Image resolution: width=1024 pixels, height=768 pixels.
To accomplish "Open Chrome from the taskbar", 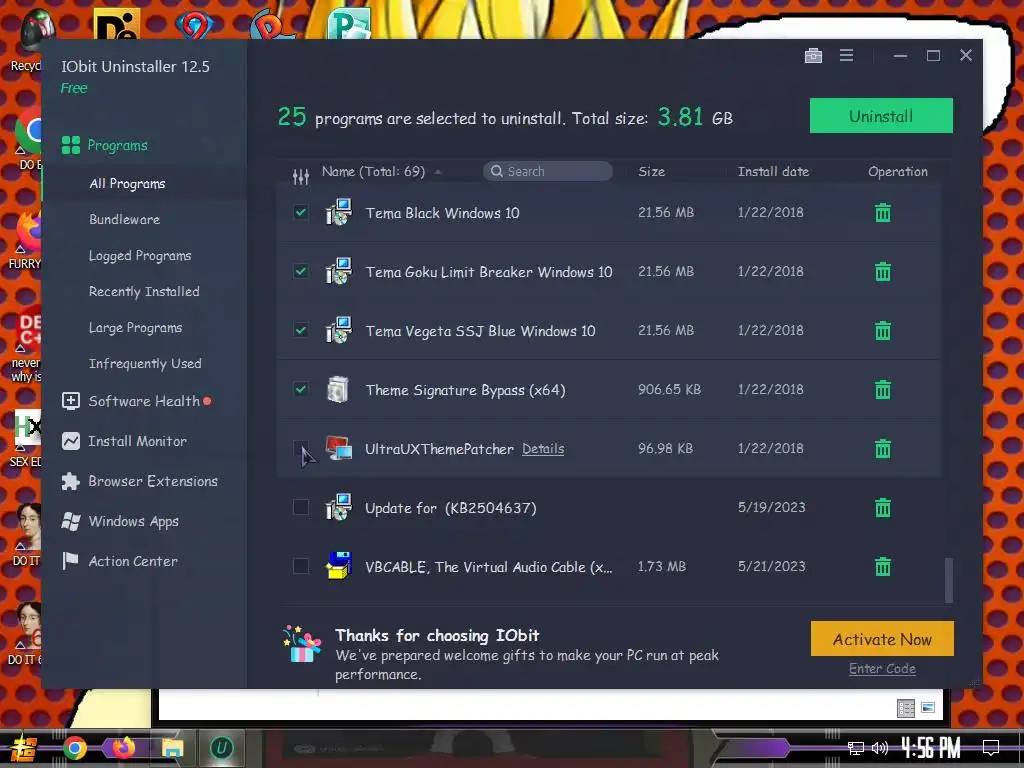I will click(x=74, y=748).
